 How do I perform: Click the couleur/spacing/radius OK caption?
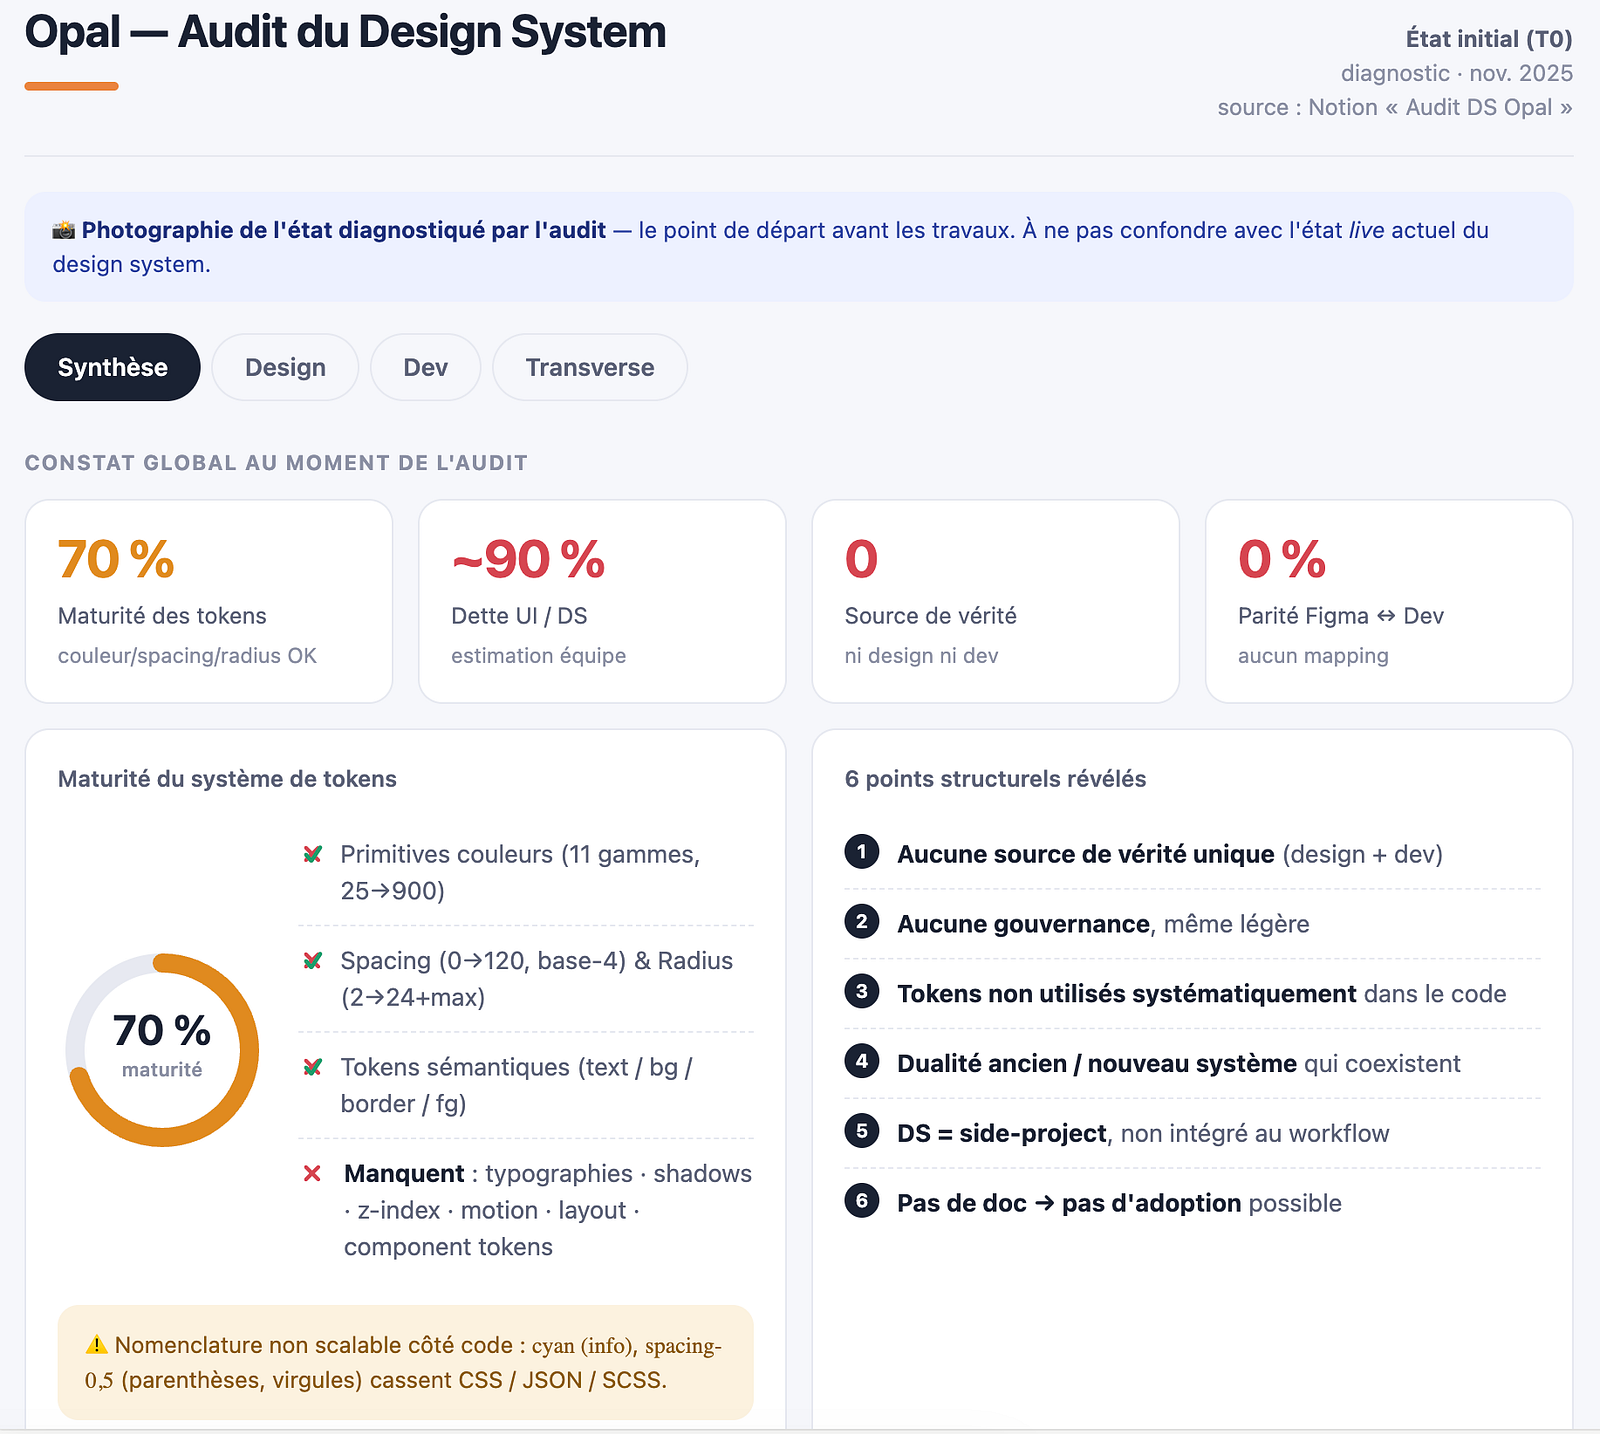click(187, 656)
